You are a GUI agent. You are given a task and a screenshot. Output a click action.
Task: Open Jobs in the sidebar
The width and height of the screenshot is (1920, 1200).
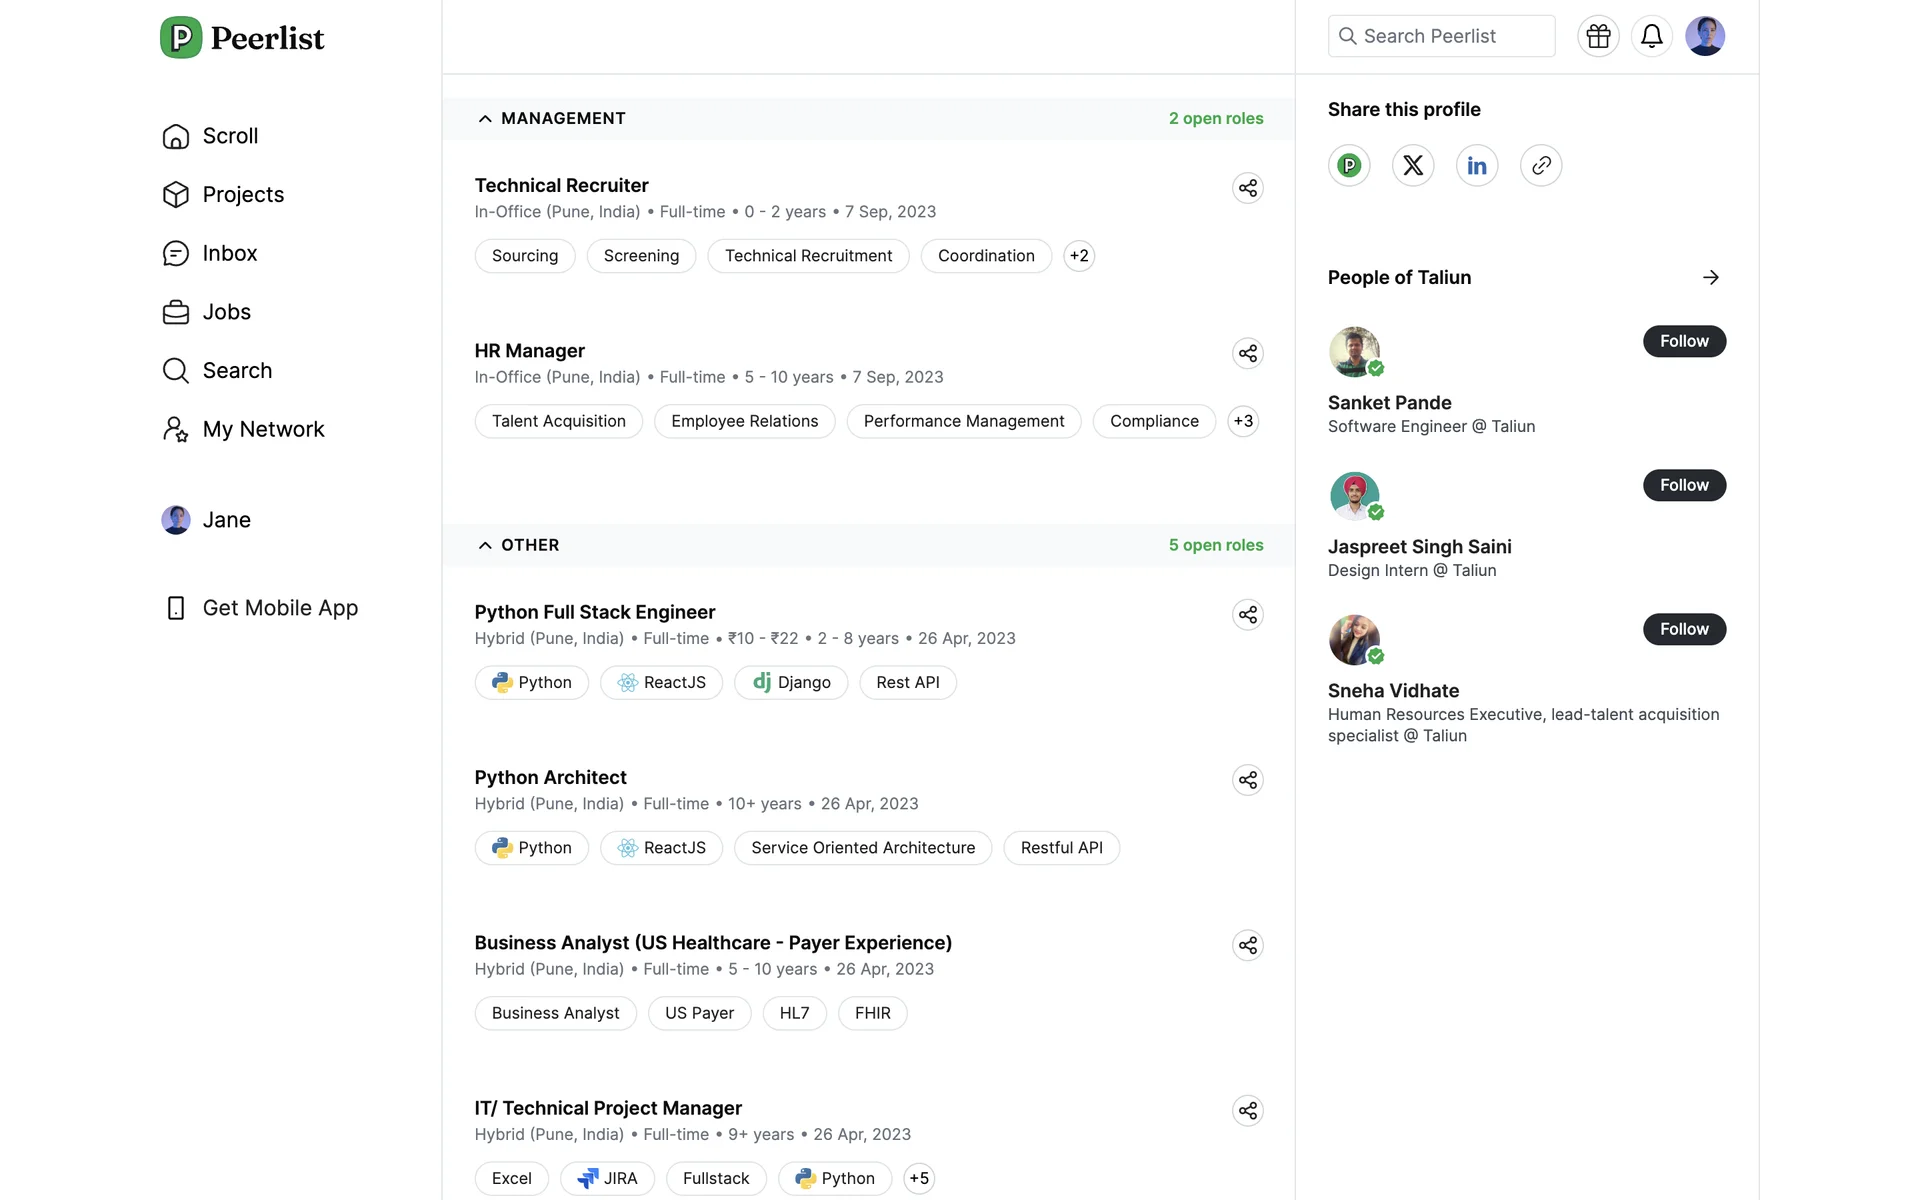(x=226, y=312)
